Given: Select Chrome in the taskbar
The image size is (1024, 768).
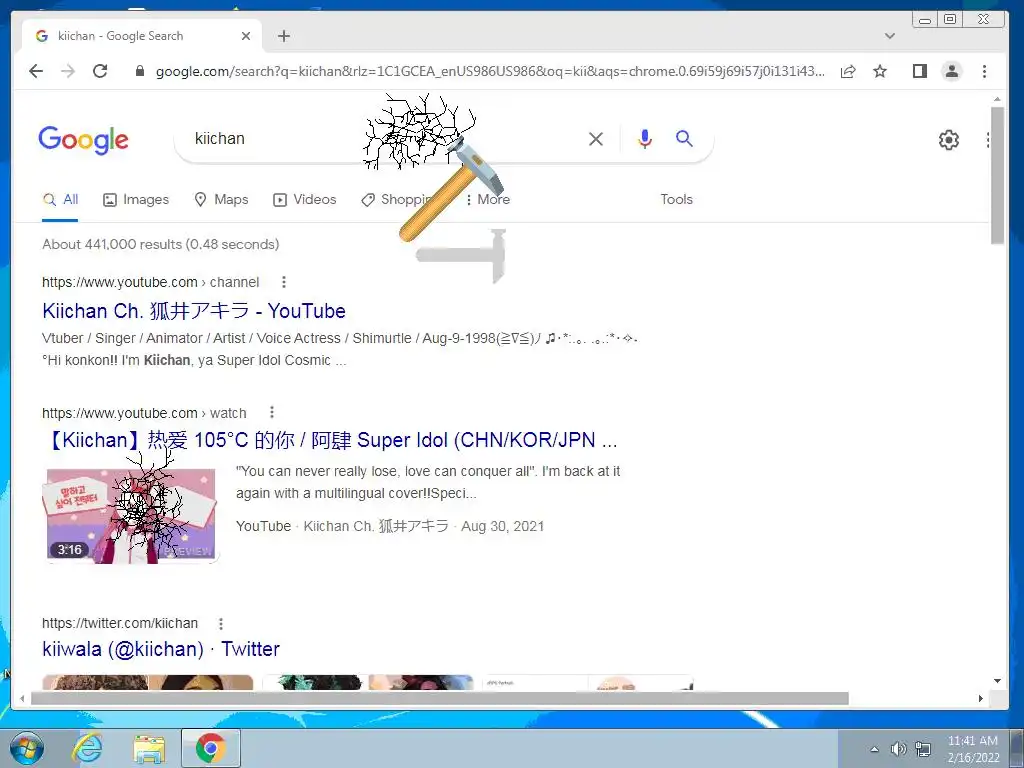Looking at the screenshot, I should [x=210, y=748].
